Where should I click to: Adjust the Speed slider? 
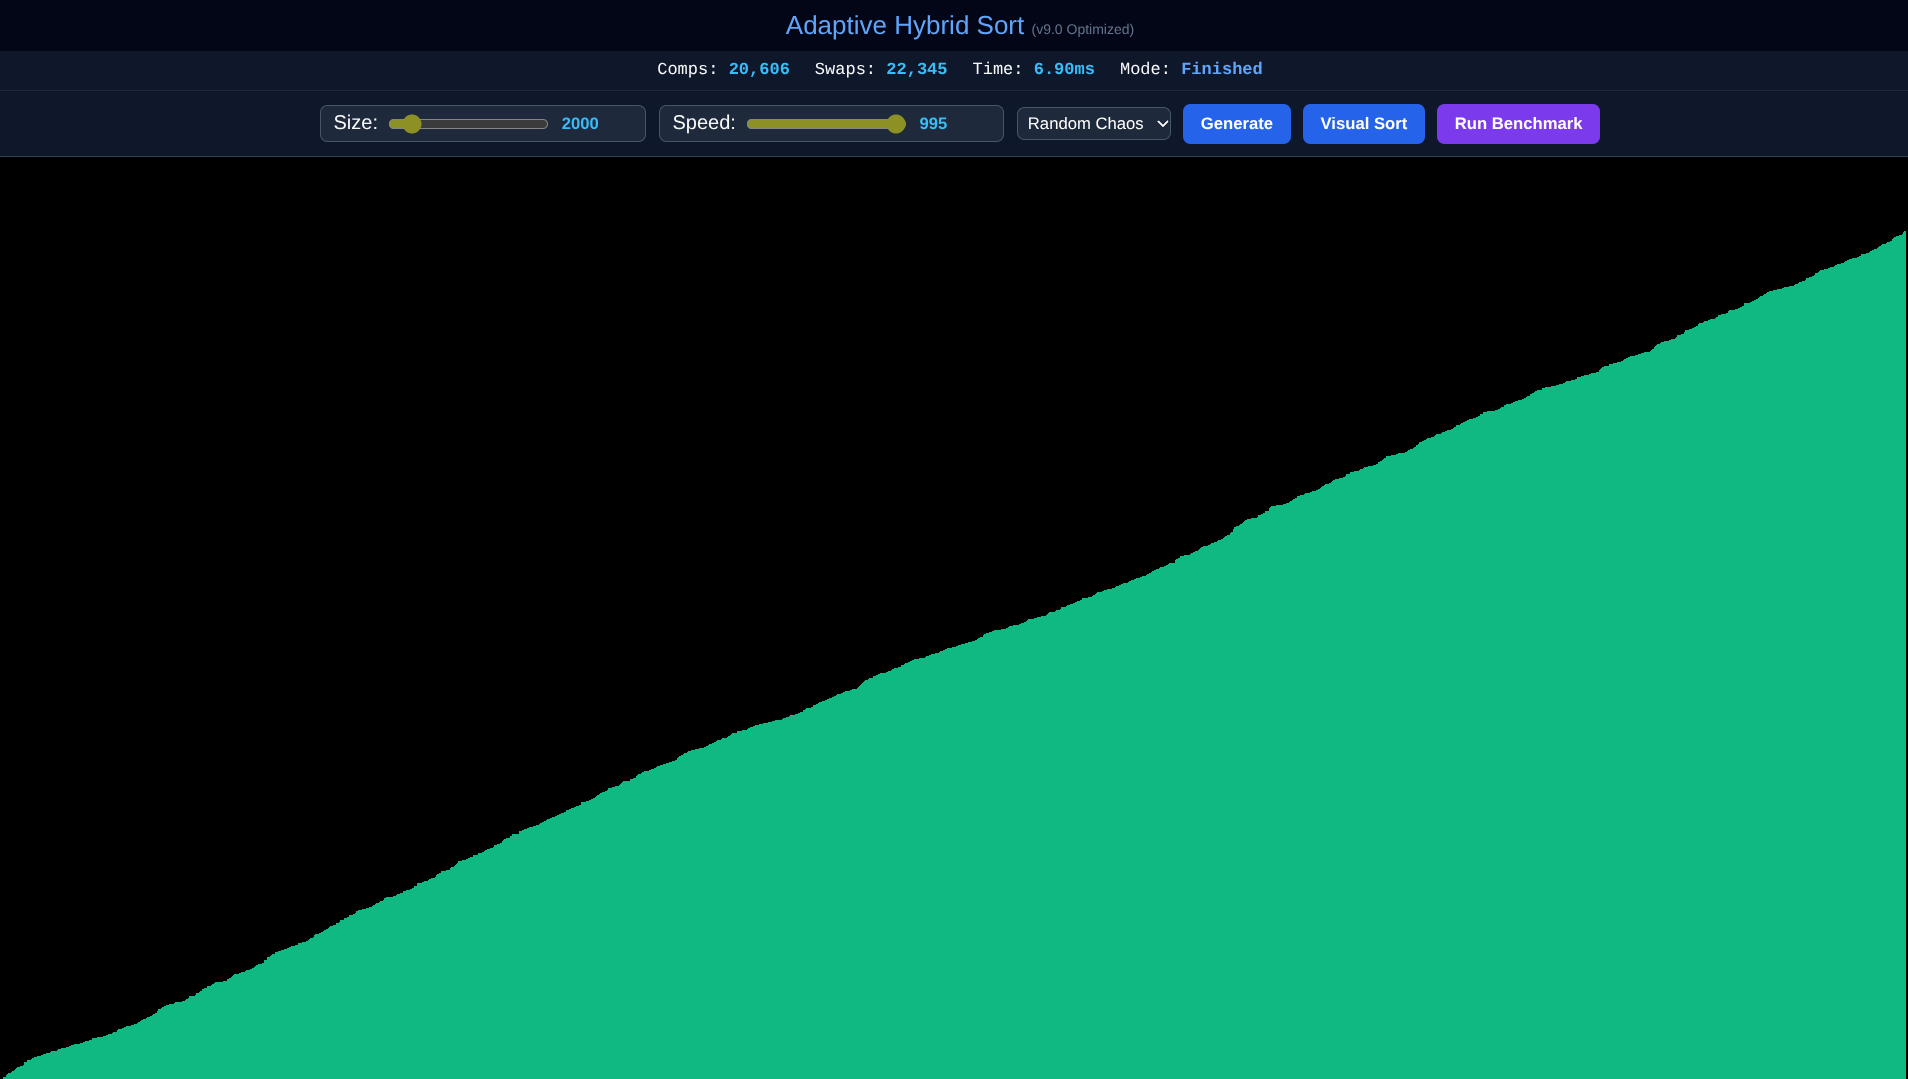(x=826, y=124)
